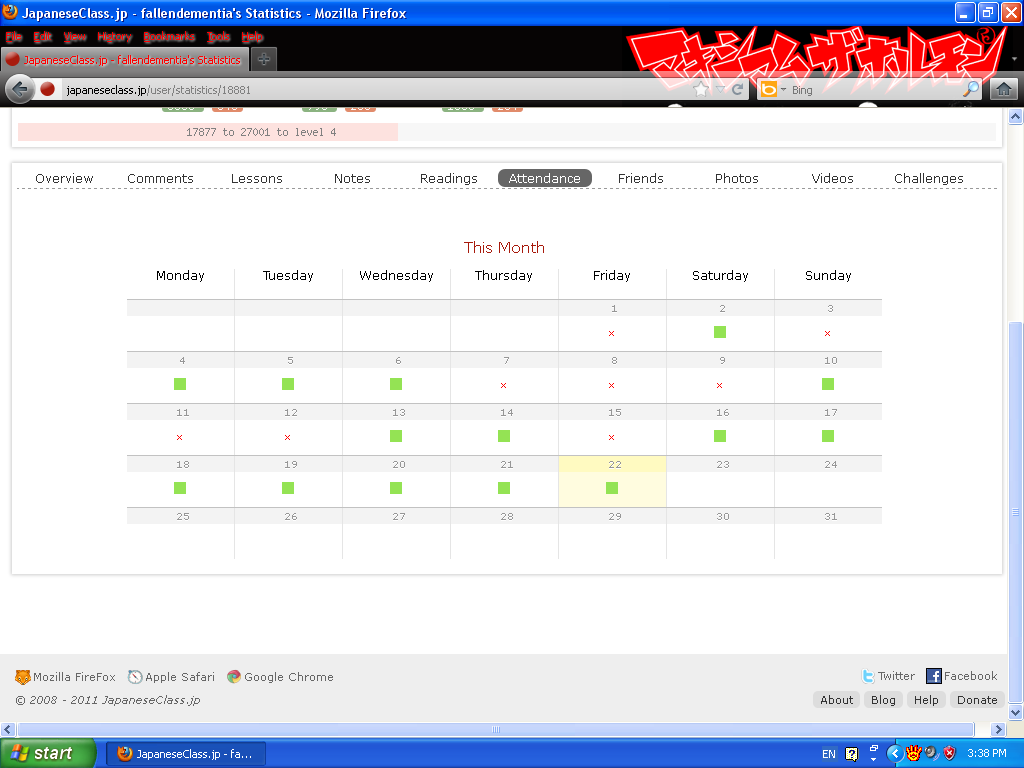Image resolution: width=1024 pixels, height=768 pixels.
Task: Show hidden system tray icons
Action: [x=895, y=753]
